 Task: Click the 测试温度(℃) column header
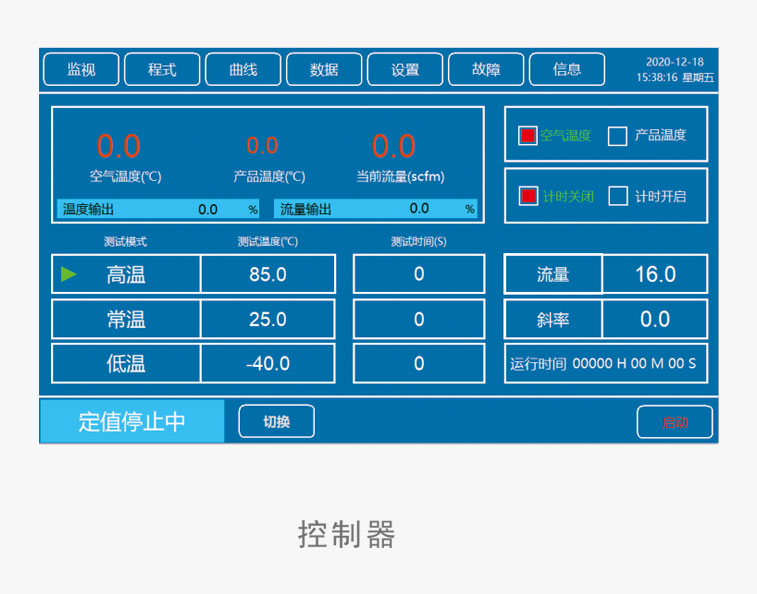coord(268,241)
